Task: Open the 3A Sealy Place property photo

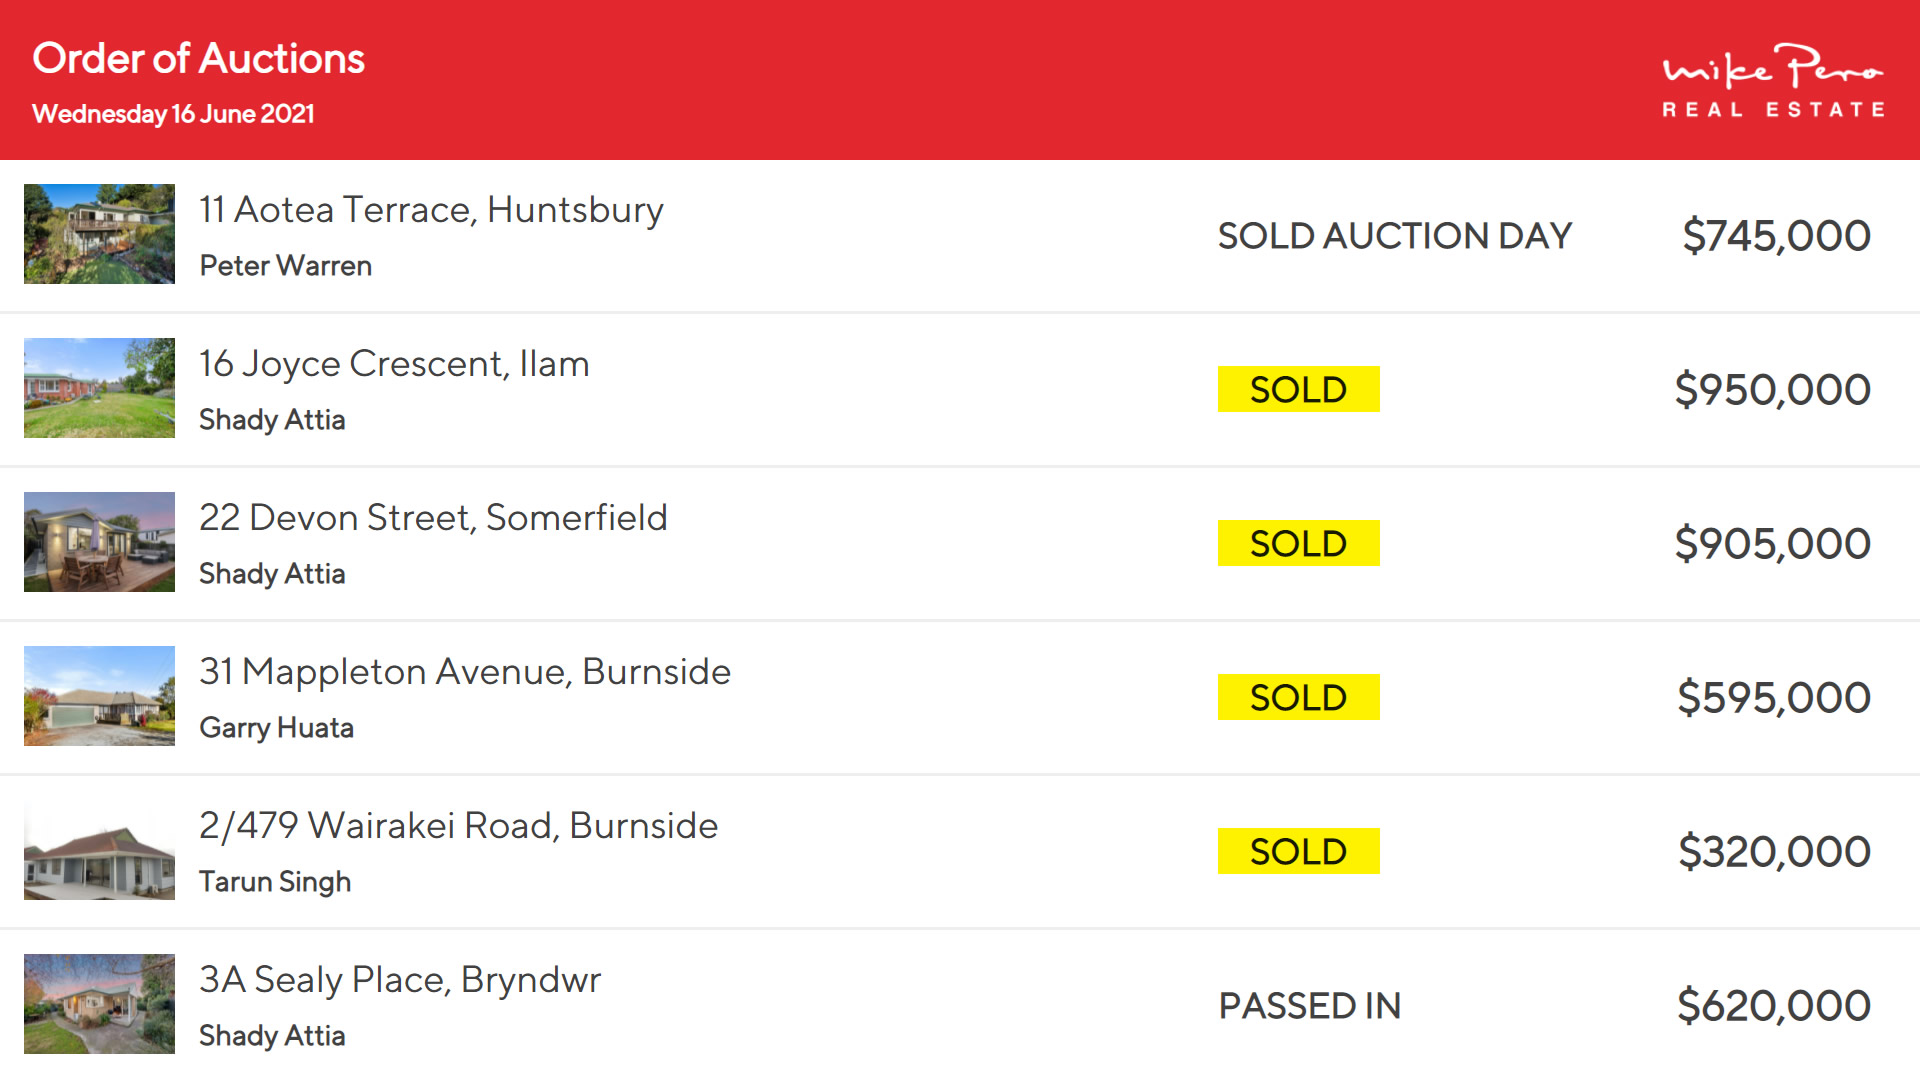Action: click(99, 1004)
